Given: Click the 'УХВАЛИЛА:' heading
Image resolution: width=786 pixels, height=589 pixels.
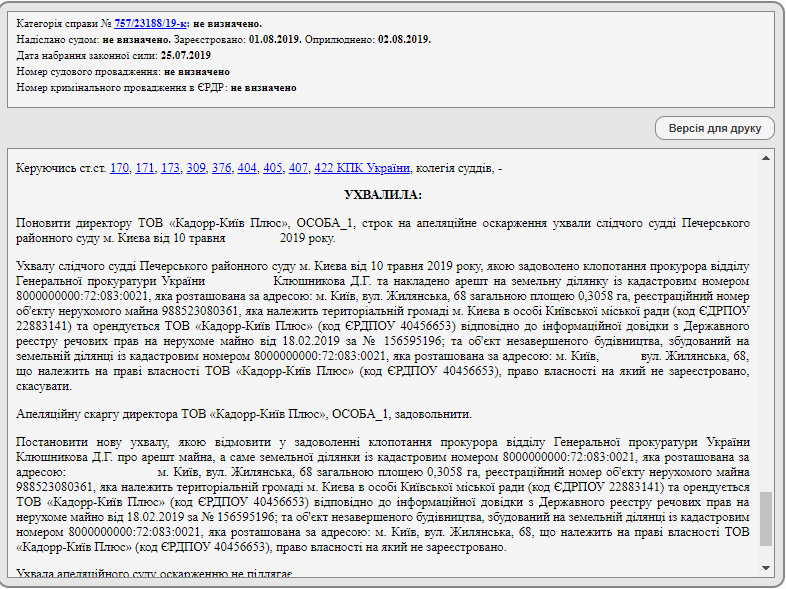Looking at the screenshot, I should [383, 194].
